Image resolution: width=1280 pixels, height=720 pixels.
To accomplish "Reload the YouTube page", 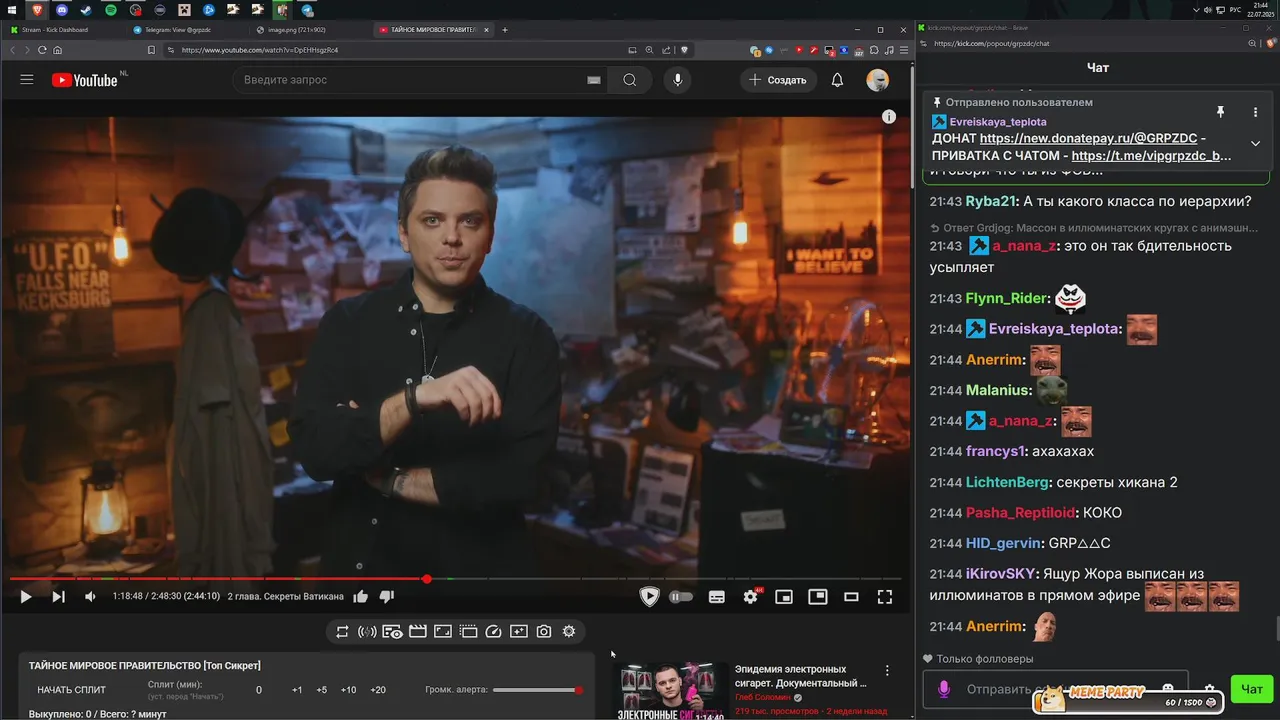I will pyautogui.click(x=42, y=50).
